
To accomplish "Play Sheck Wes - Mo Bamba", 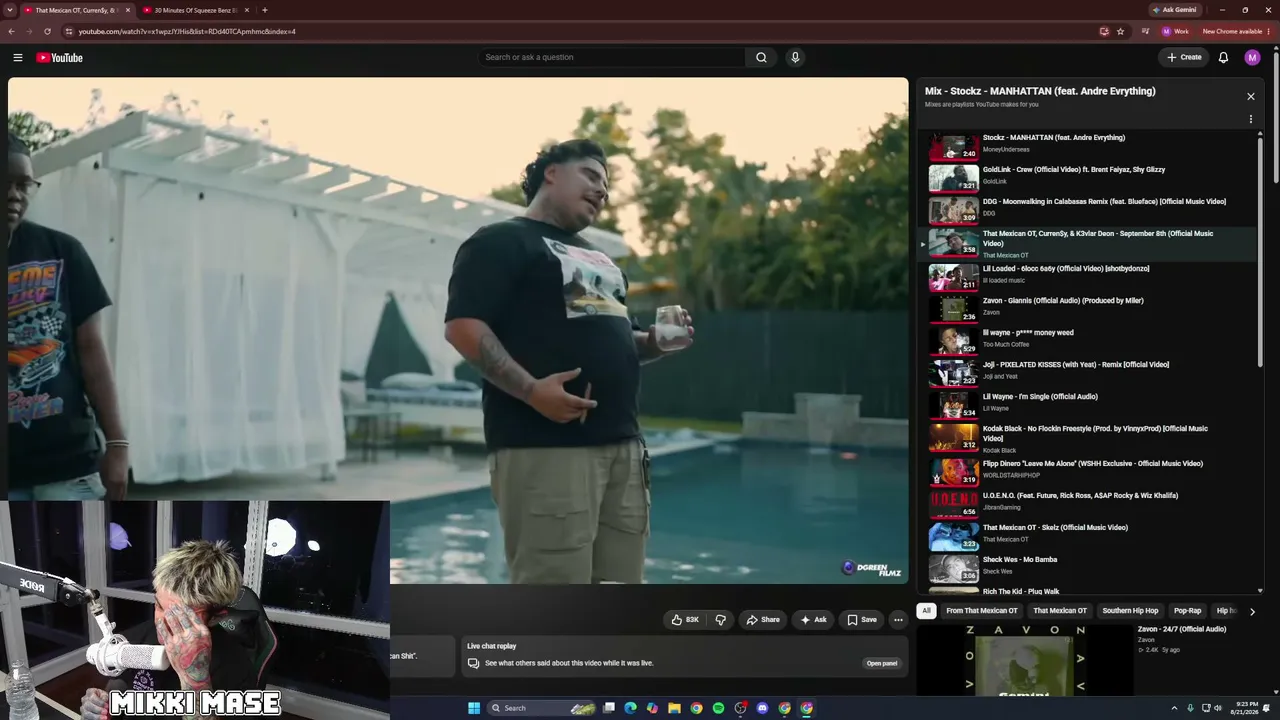I will coord(1088,568).
